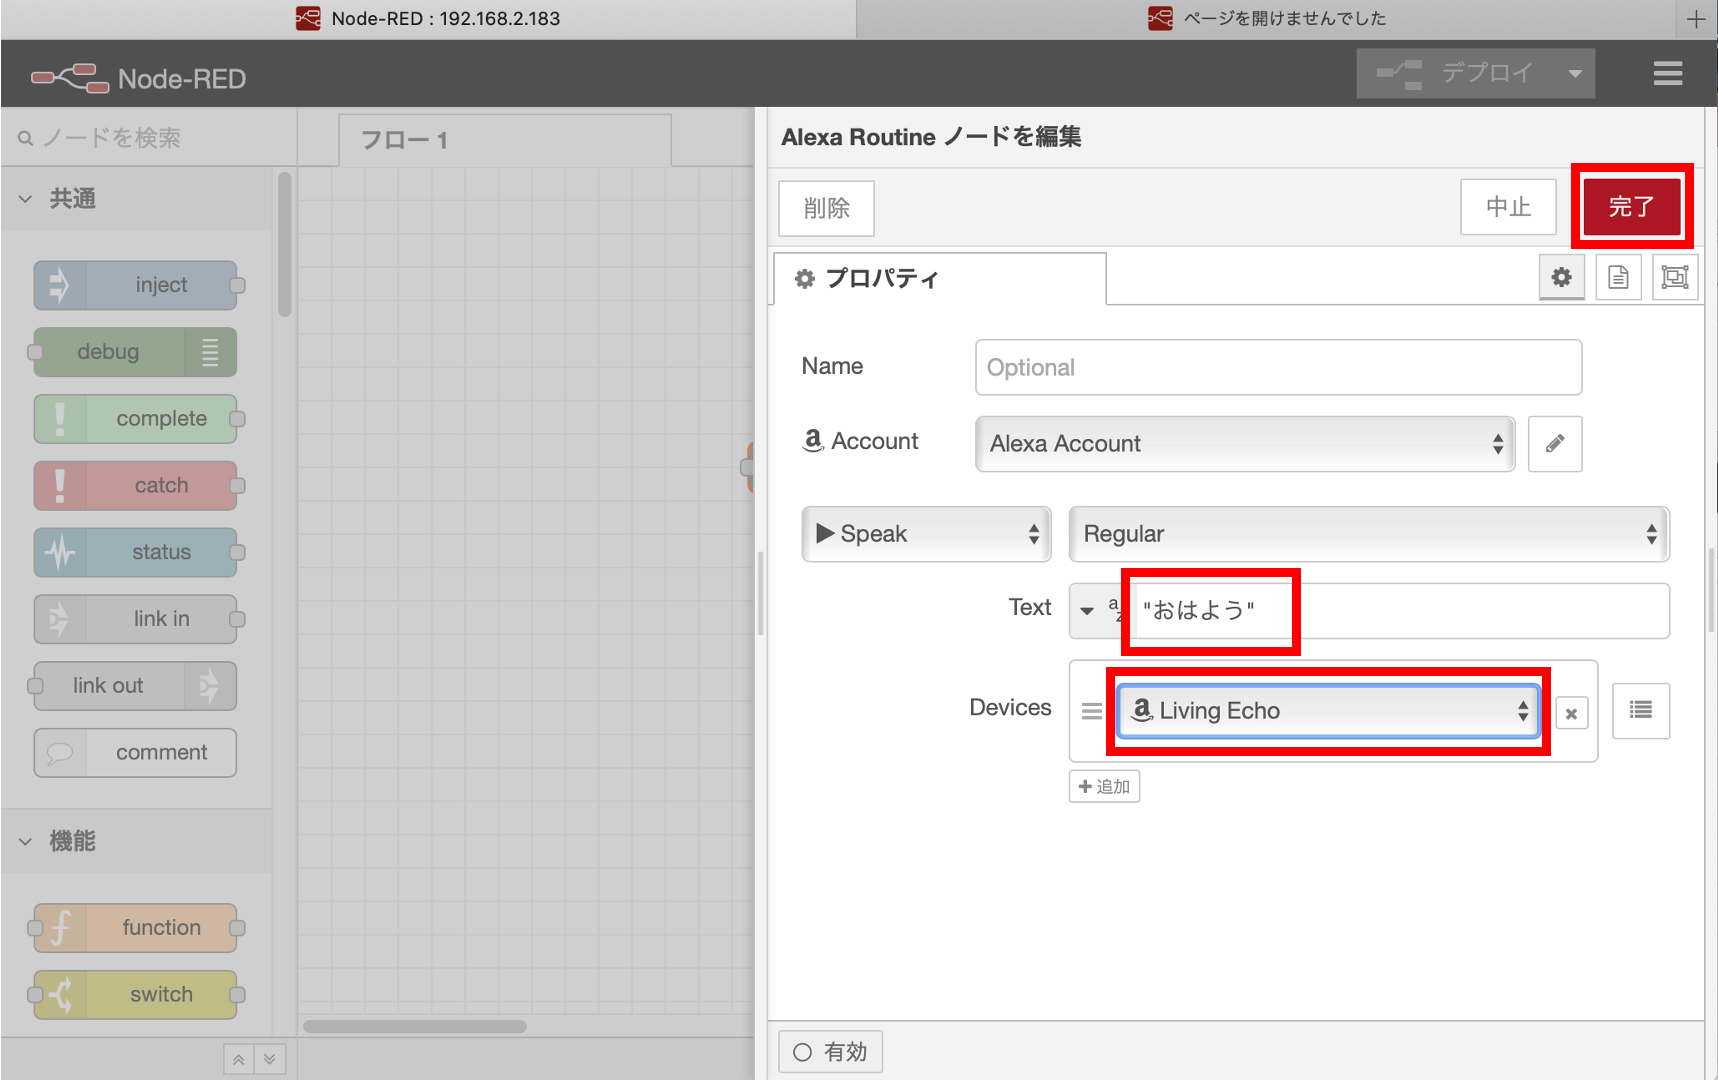Select the comment node in palette
The width and height of the screenshot is (1718, 1080).
(136, 753)
